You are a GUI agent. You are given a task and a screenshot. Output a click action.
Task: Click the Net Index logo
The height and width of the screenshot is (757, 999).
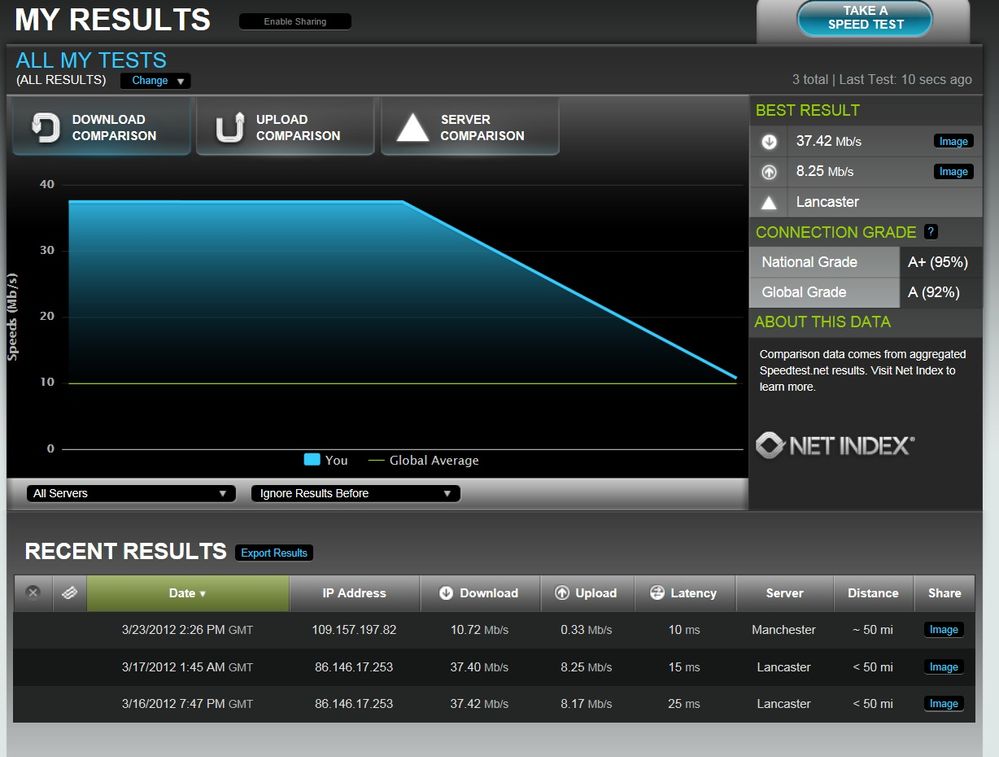click(x=835, y=445)
